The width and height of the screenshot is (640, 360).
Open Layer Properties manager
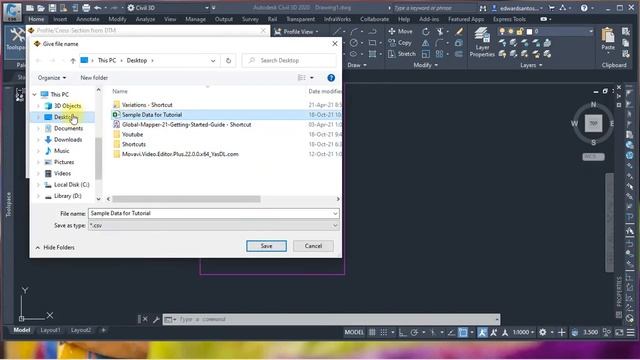tap(482, 42)
